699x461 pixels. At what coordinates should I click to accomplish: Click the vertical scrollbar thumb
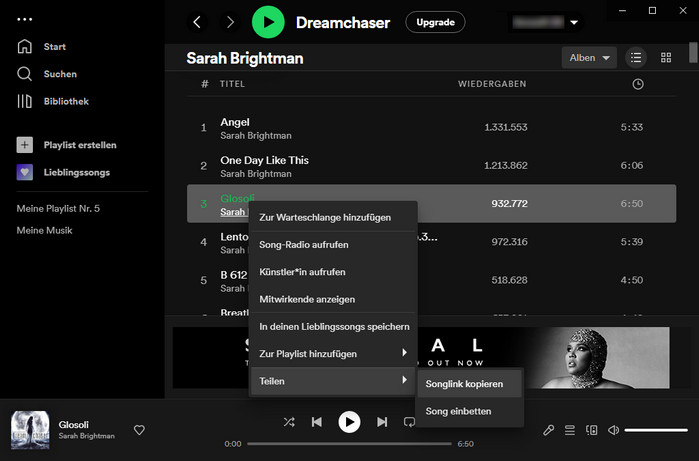693,53
